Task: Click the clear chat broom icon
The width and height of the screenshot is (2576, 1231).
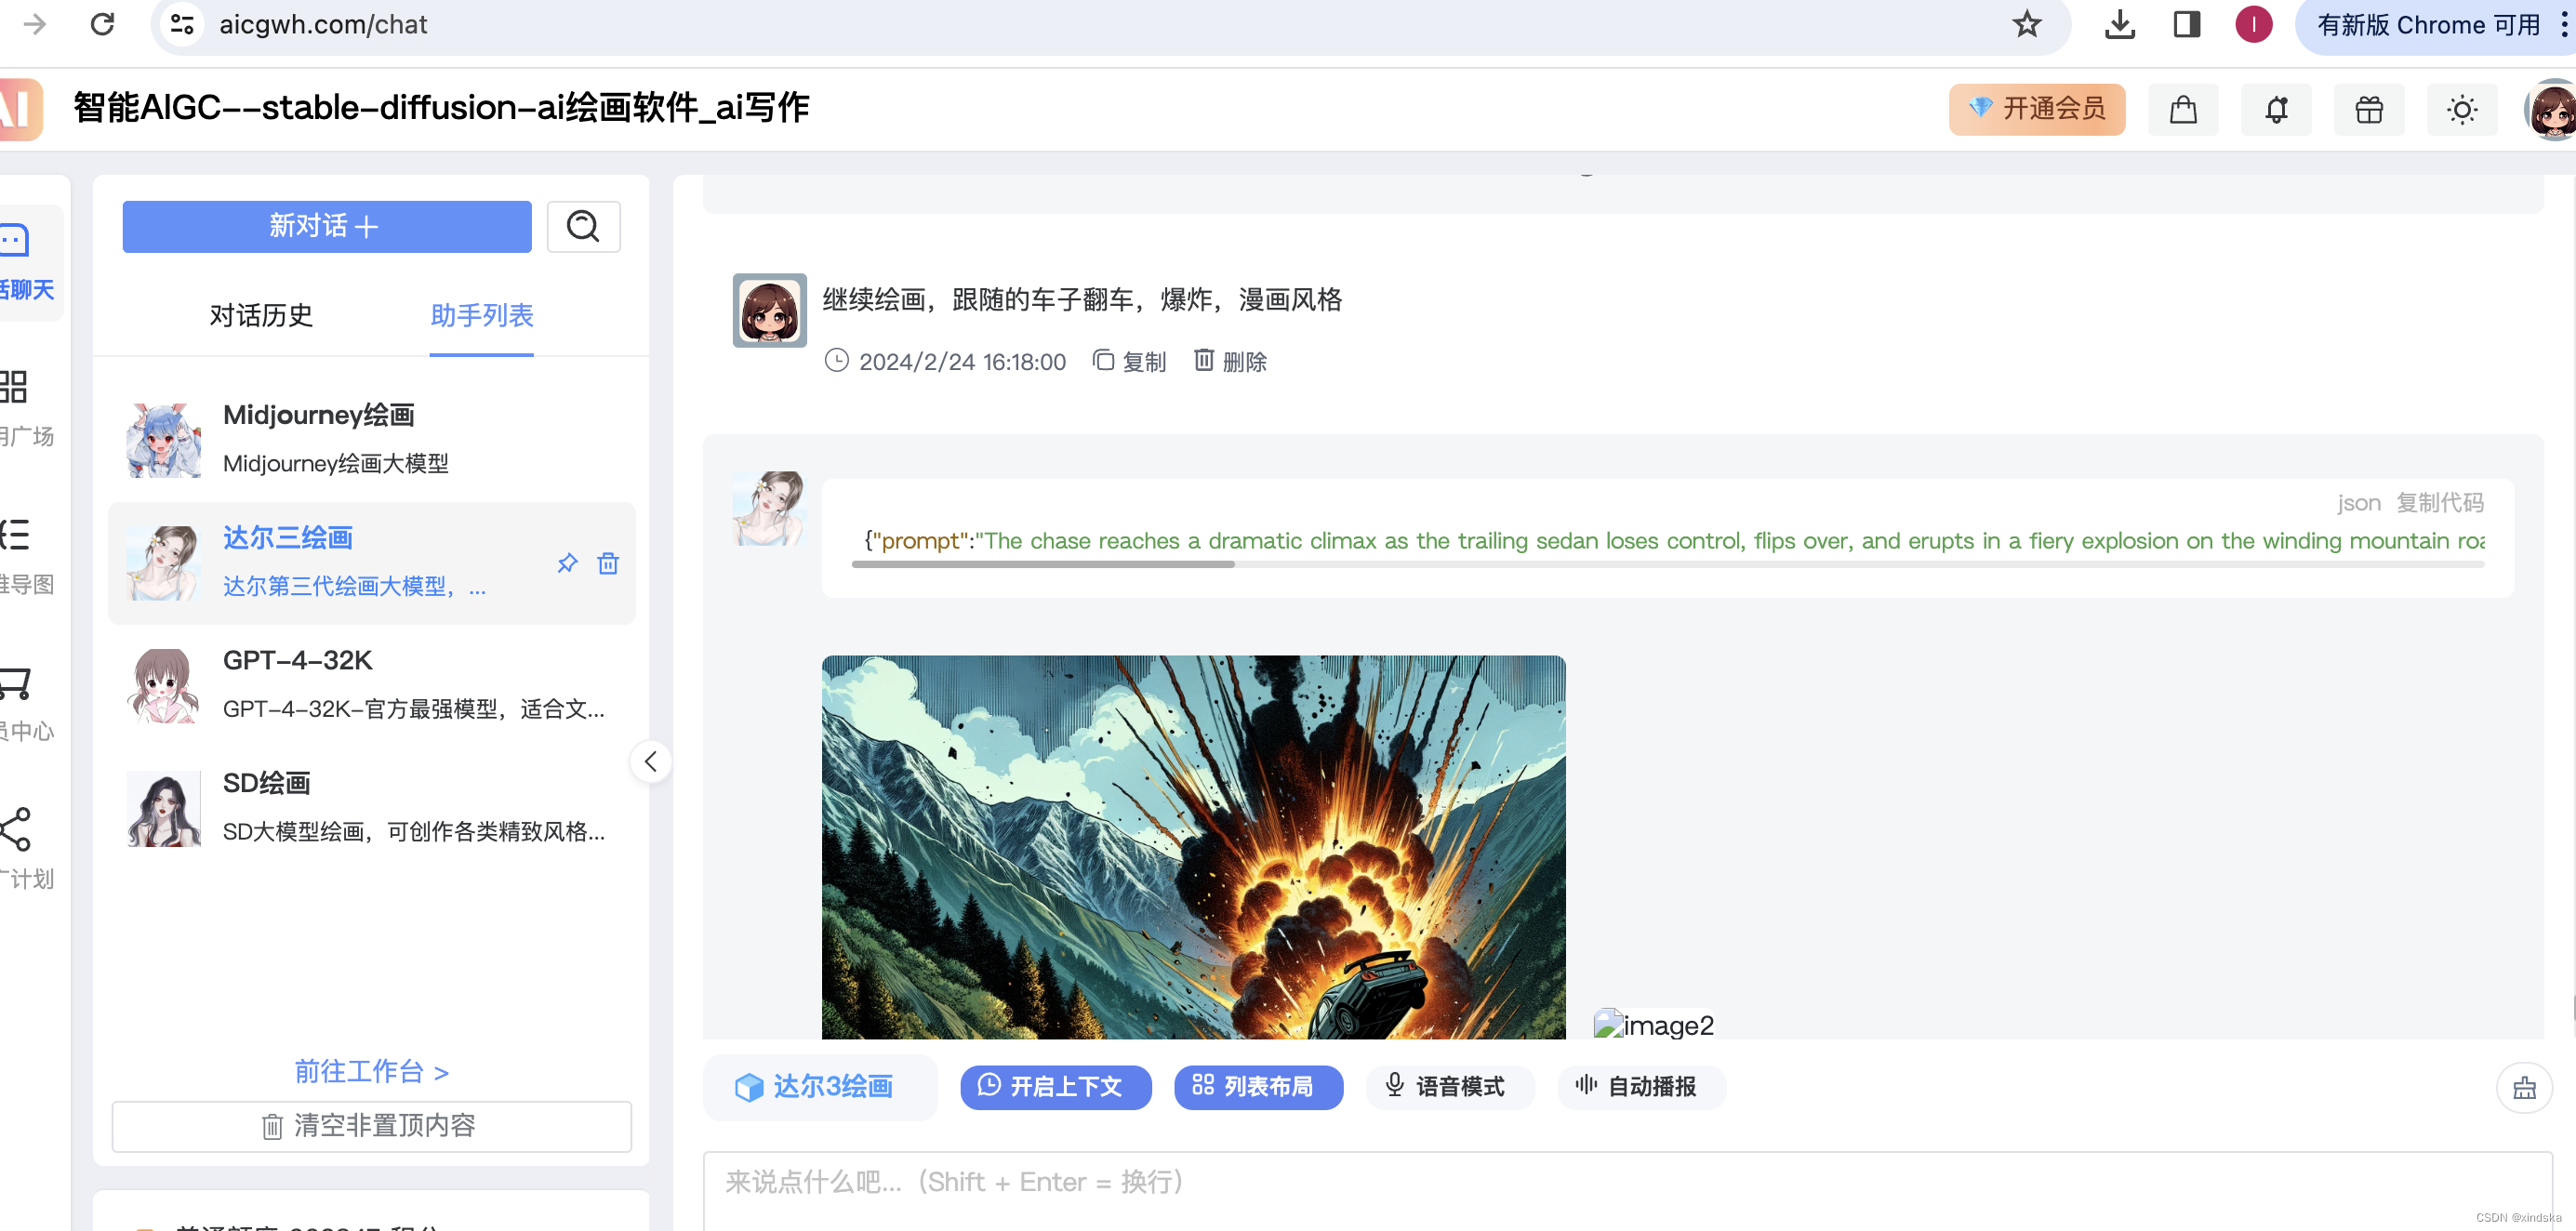Action: point(2524,1087)
